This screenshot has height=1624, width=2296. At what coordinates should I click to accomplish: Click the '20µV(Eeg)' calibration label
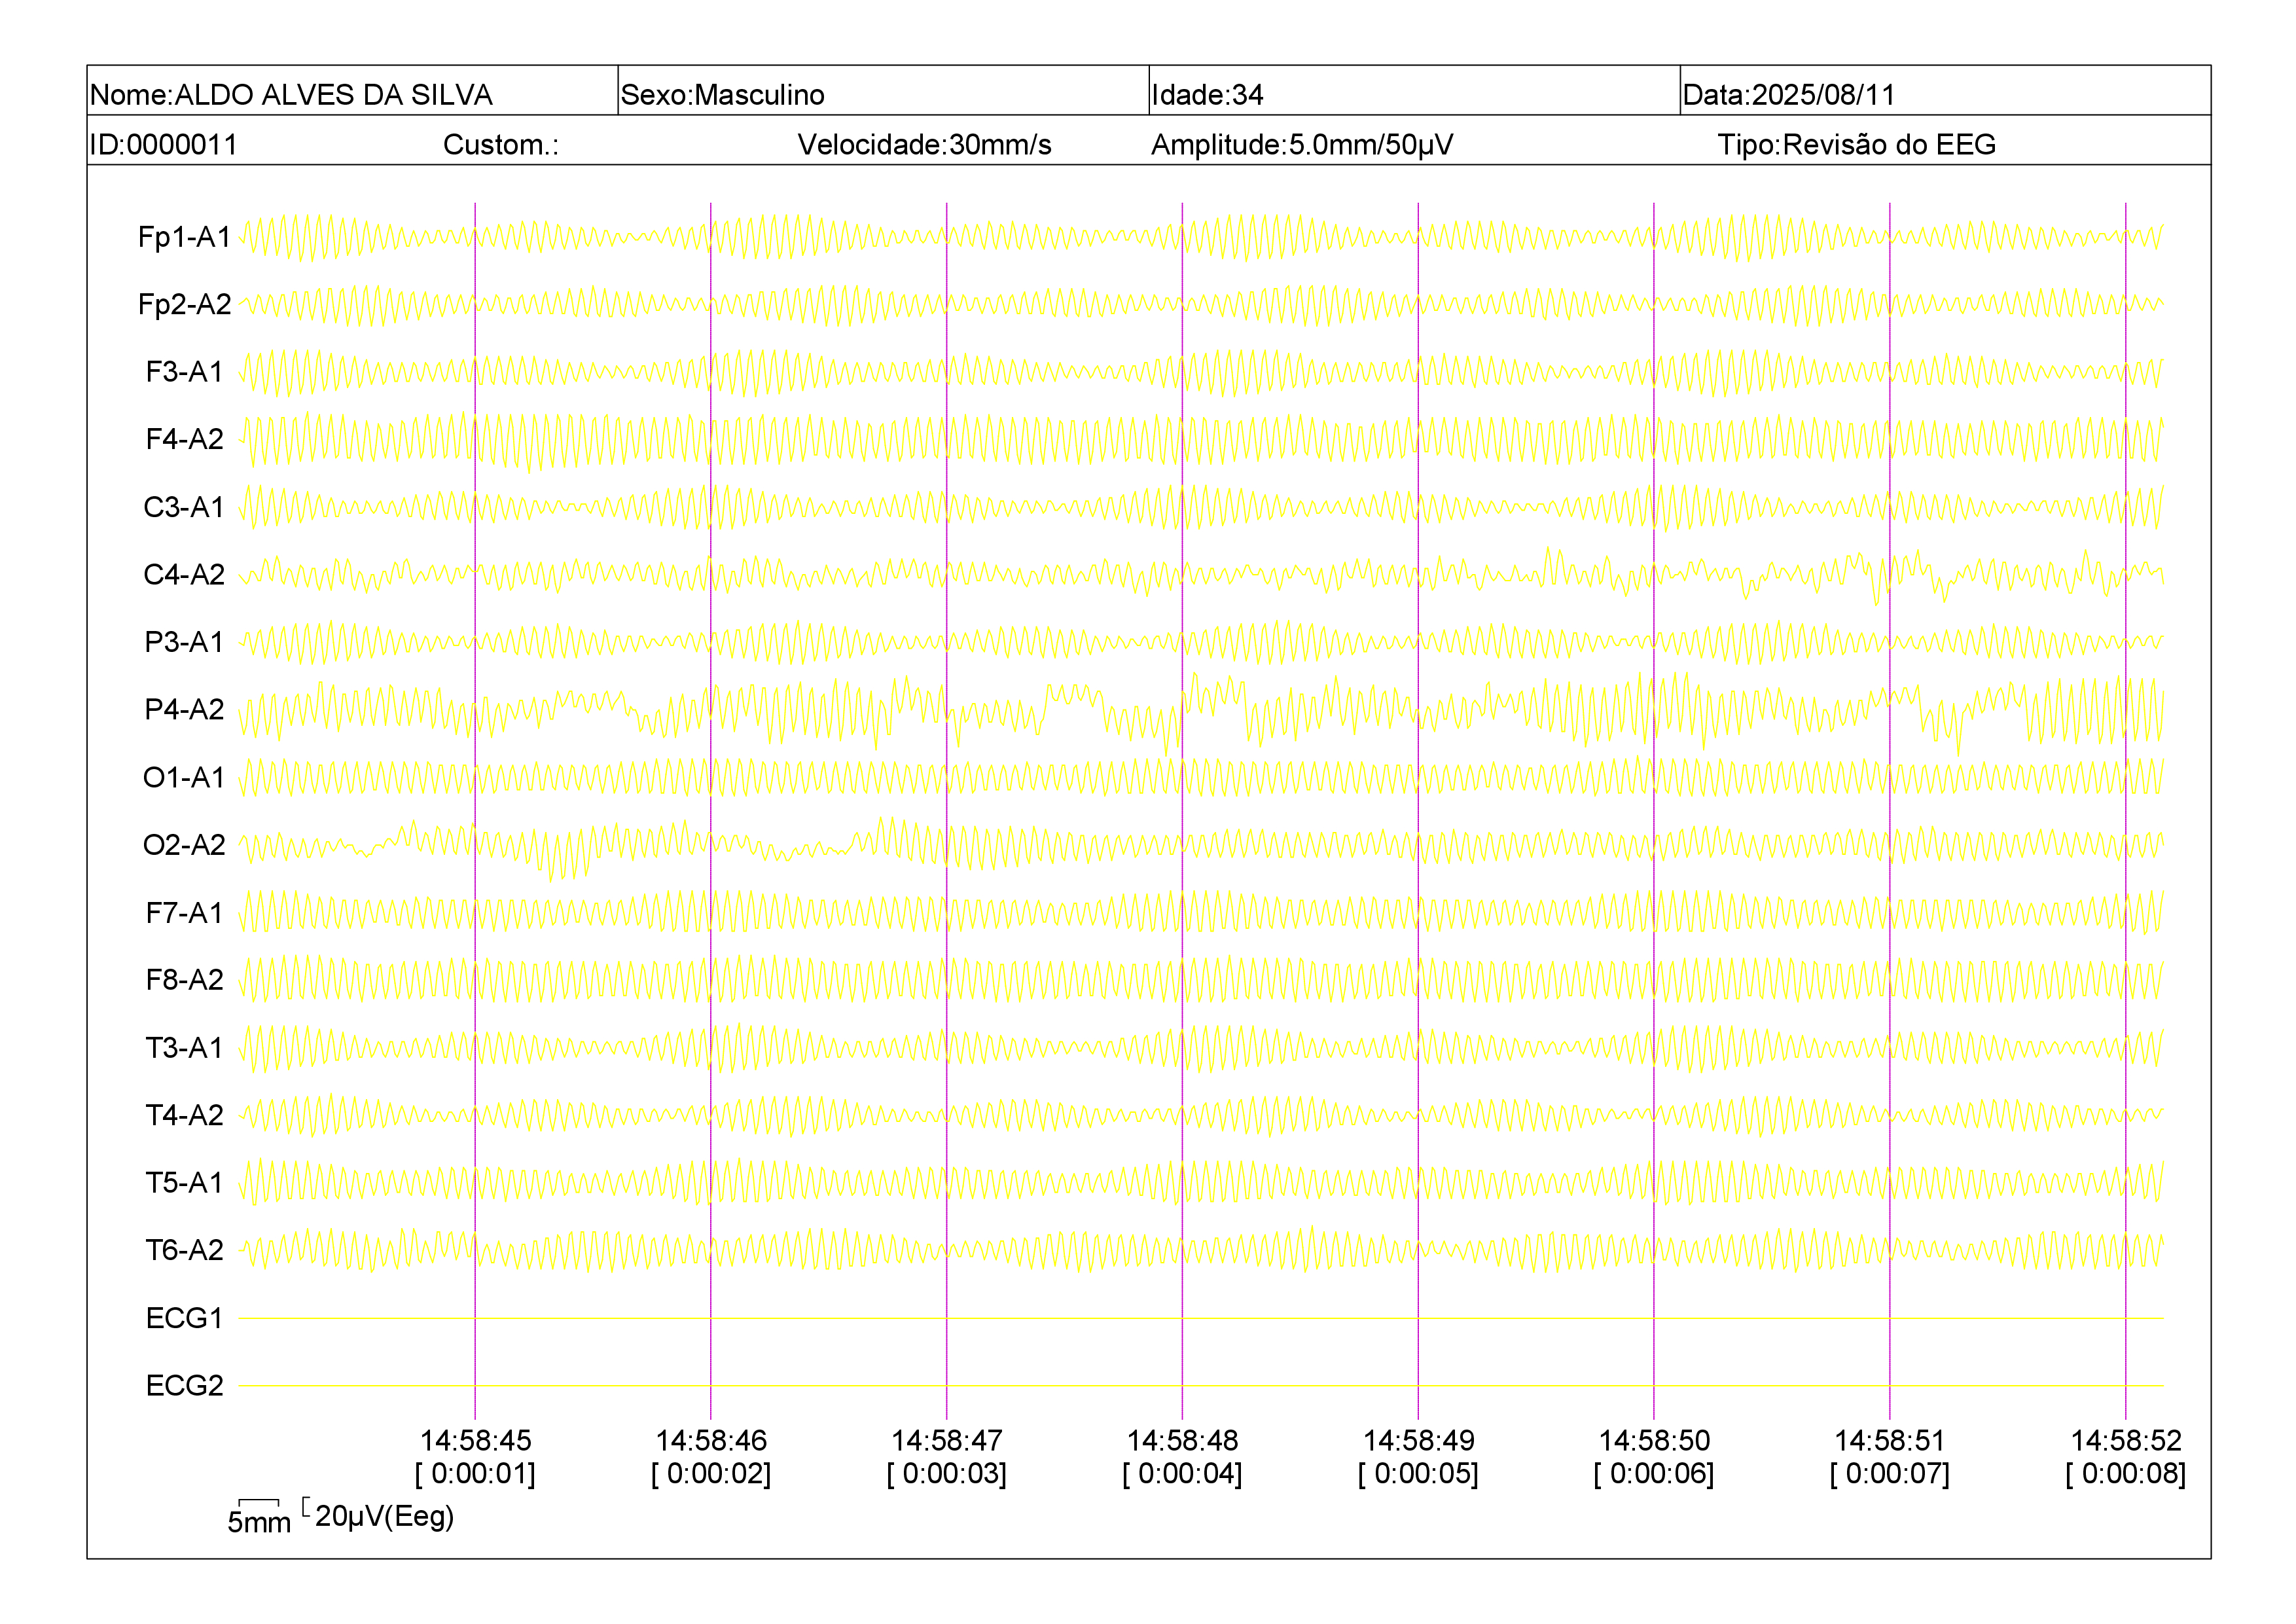click(384, 1516)
